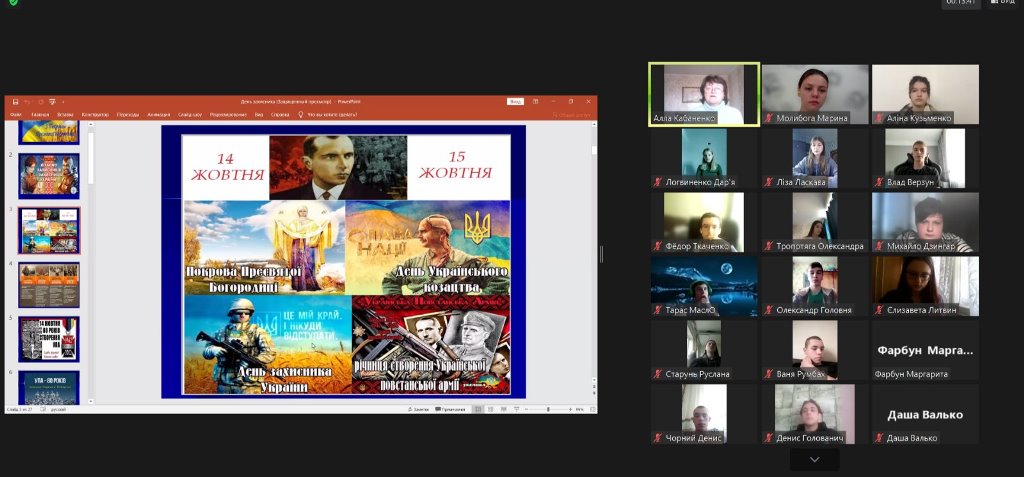Select Денис Голованич video tile
1024x477 pixels.
(x=815, y=414)
